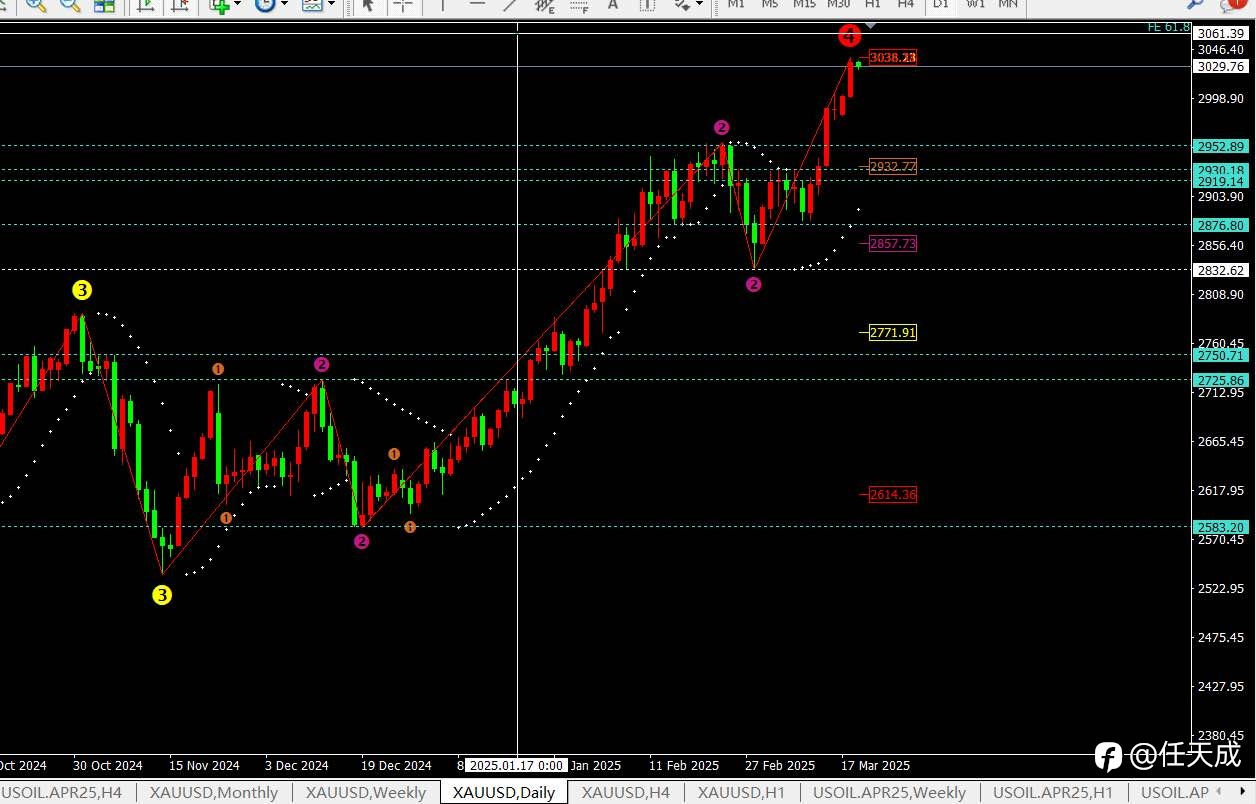
Task: Click the 2614.36 red price label
Action: [892, 494]
